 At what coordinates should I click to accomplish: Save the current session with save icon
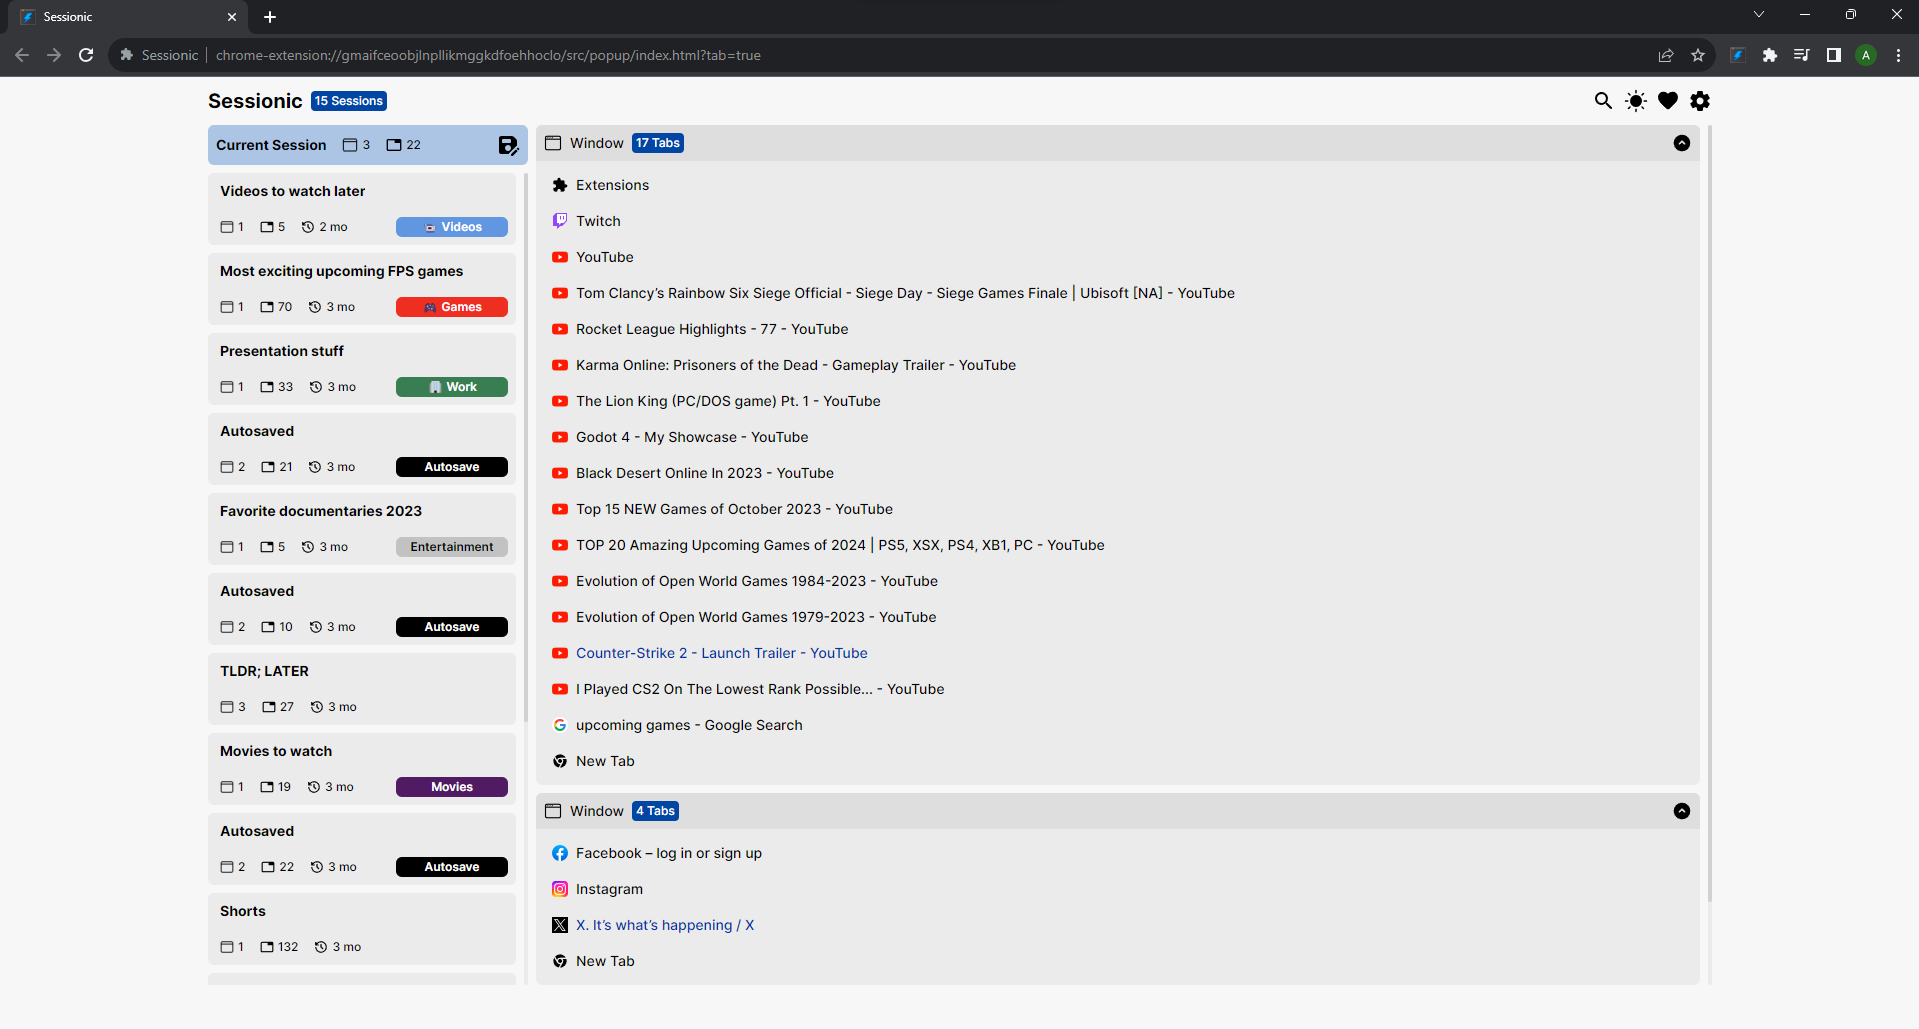point(508,145)
